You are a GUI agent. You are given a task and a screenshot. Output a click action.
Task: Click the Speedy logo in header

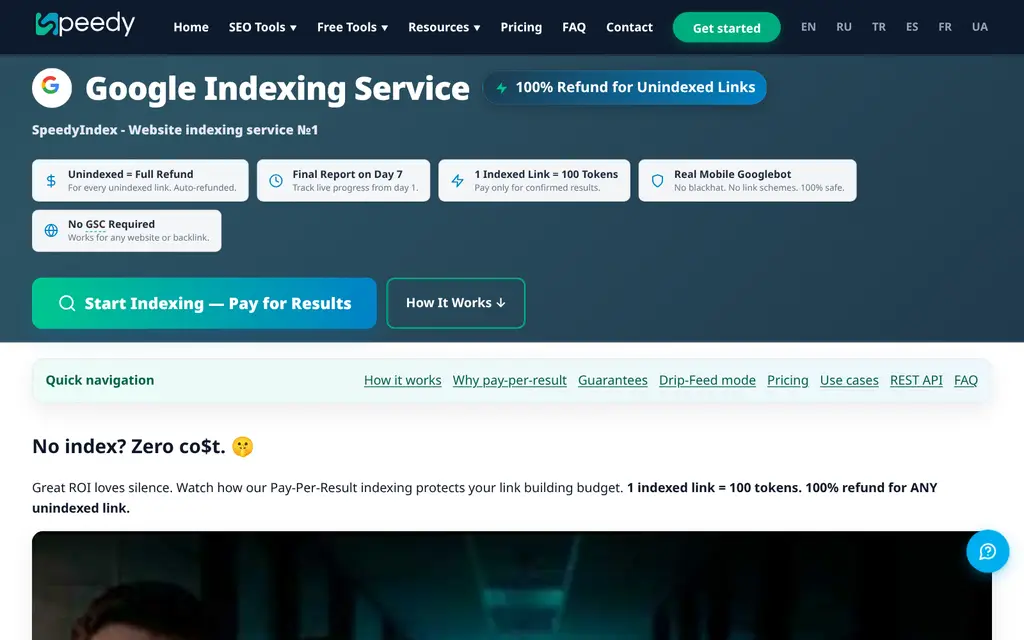tap(85, 24)
